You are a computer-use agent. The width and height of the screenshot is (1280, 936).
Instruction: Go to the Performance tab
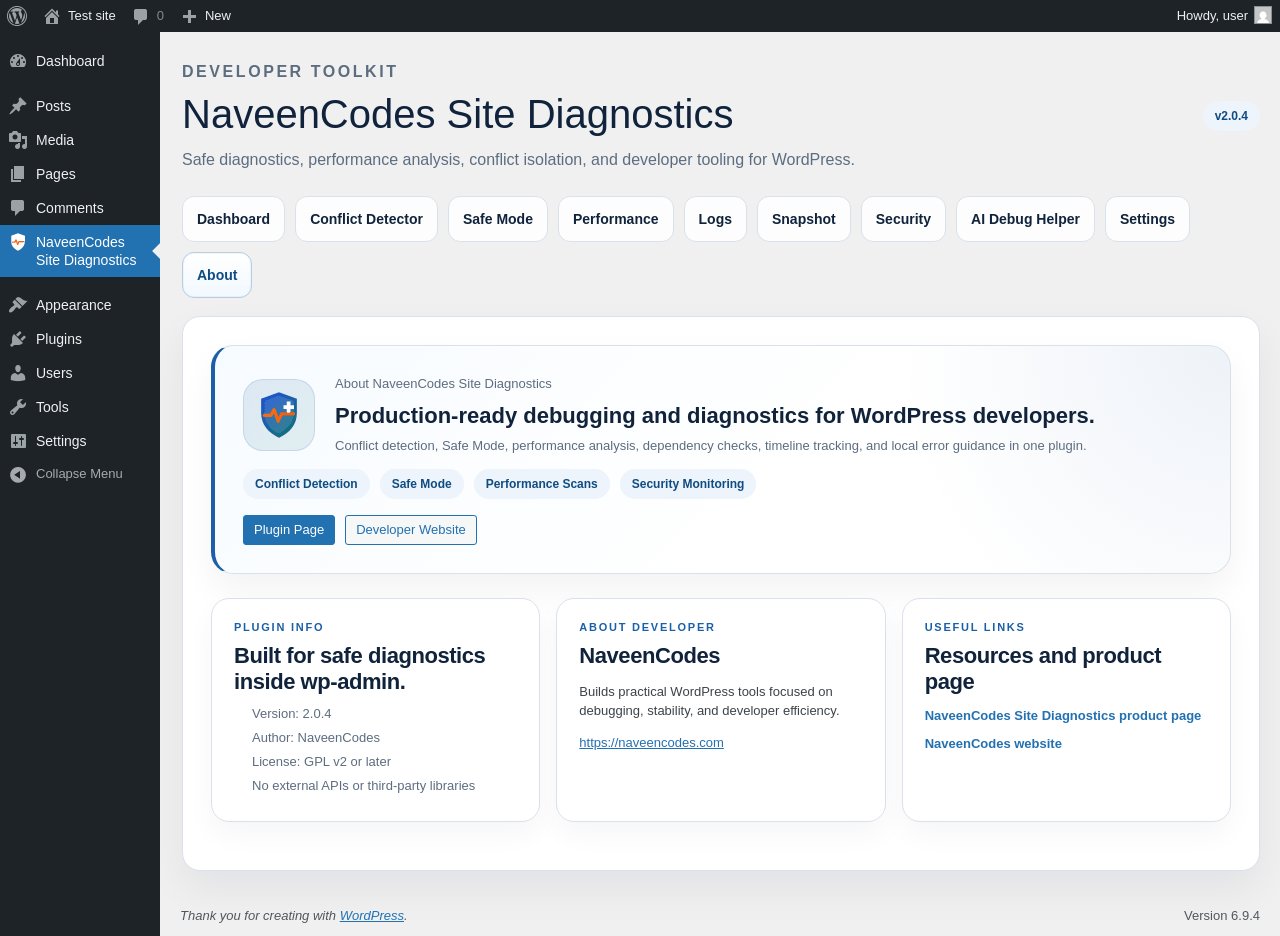616,219
